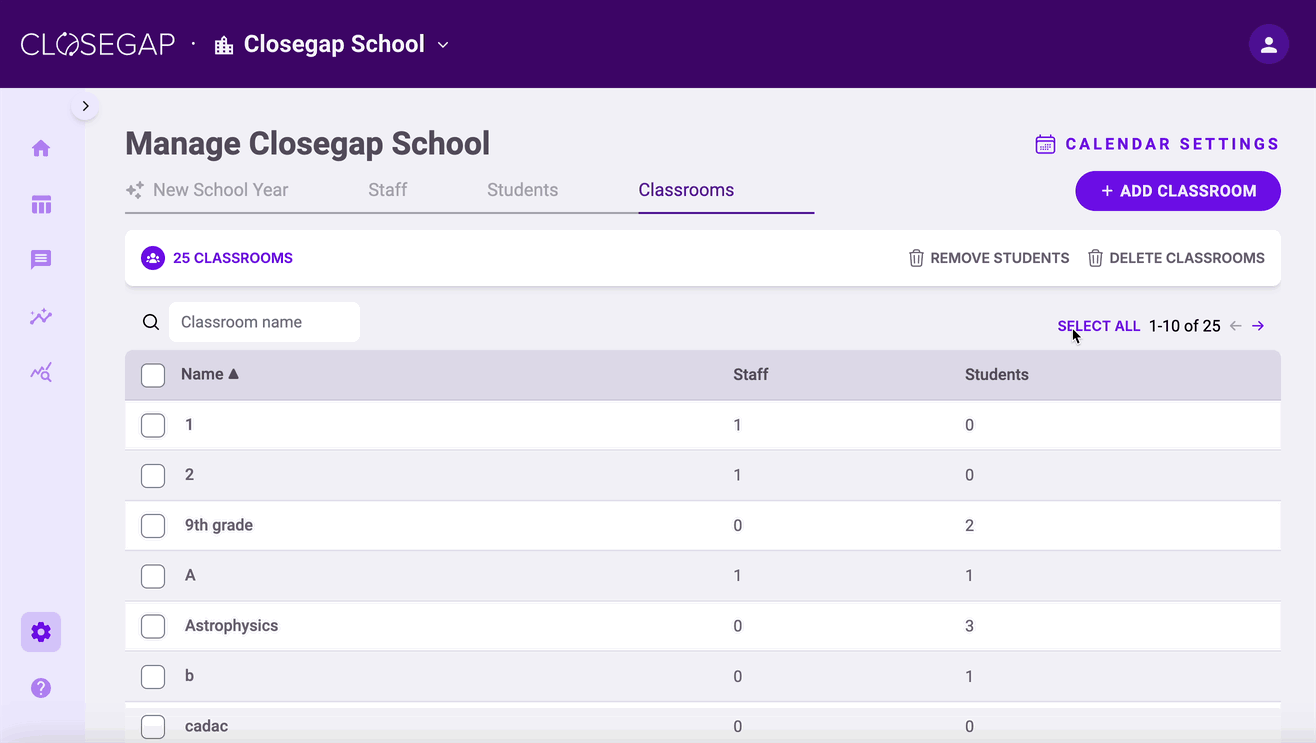Click Select All link
This screenshot has width=1316, height=743.
point(1099,326)
